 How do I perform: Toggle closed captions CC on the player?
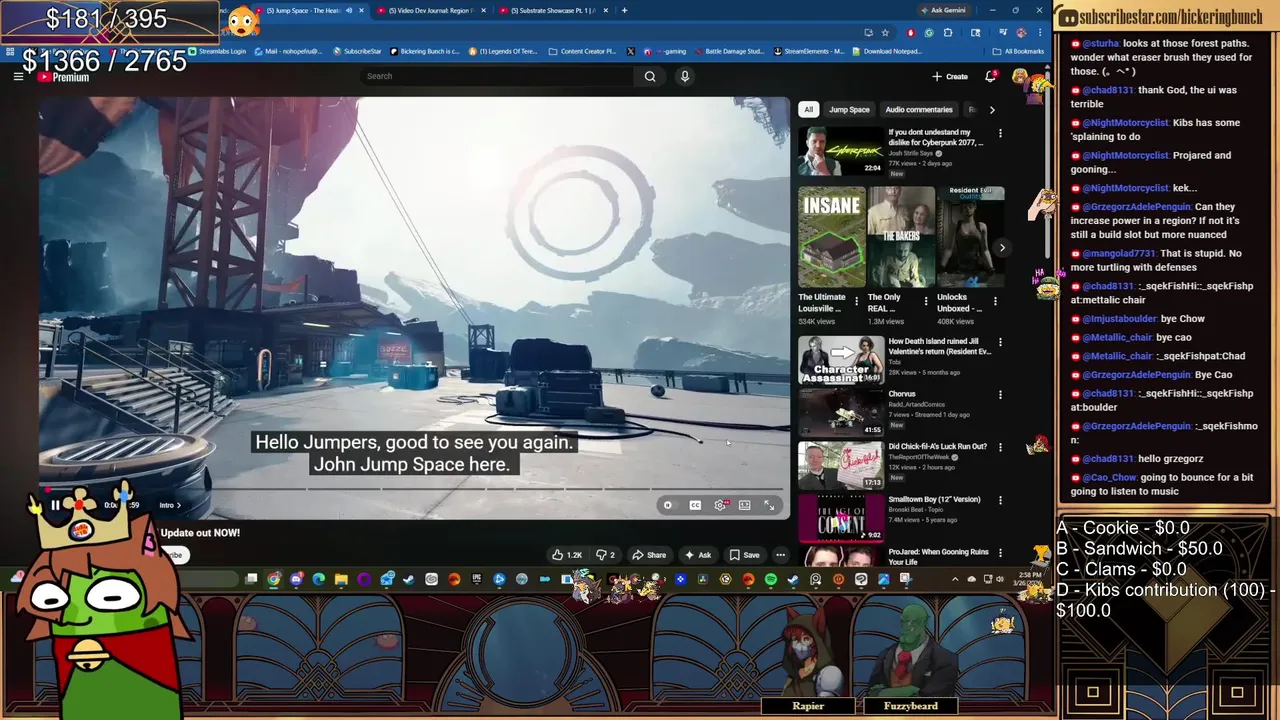[x=695, y=505]
